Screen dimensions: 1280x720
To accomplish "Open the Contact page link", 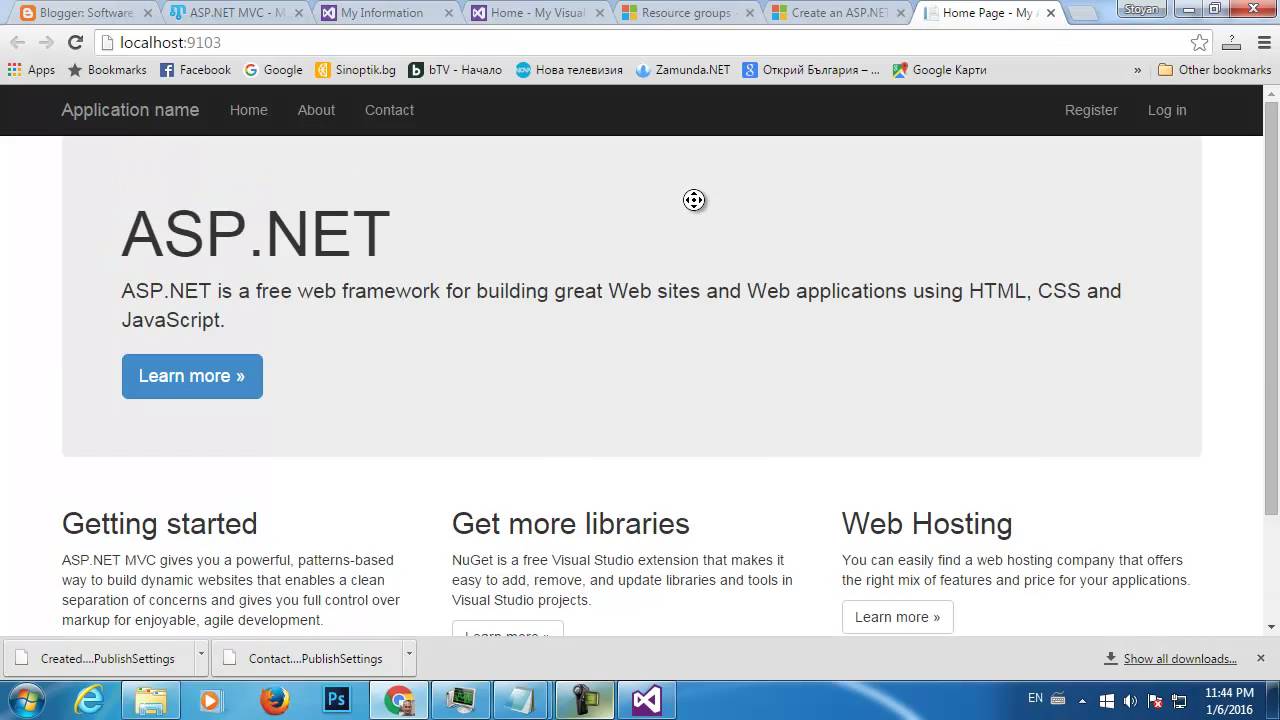I will pos(389,110).
